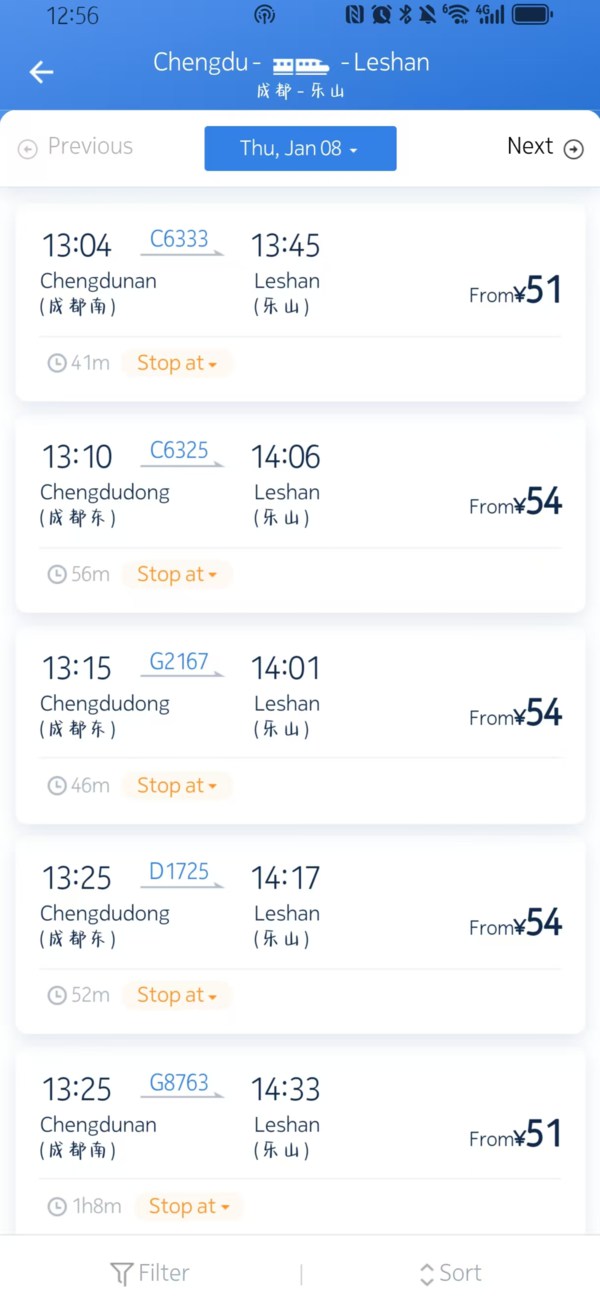The width and height of the screenshot is (600, 1300).
Task: Tap the train icon in the header
Action: point(301,66)
